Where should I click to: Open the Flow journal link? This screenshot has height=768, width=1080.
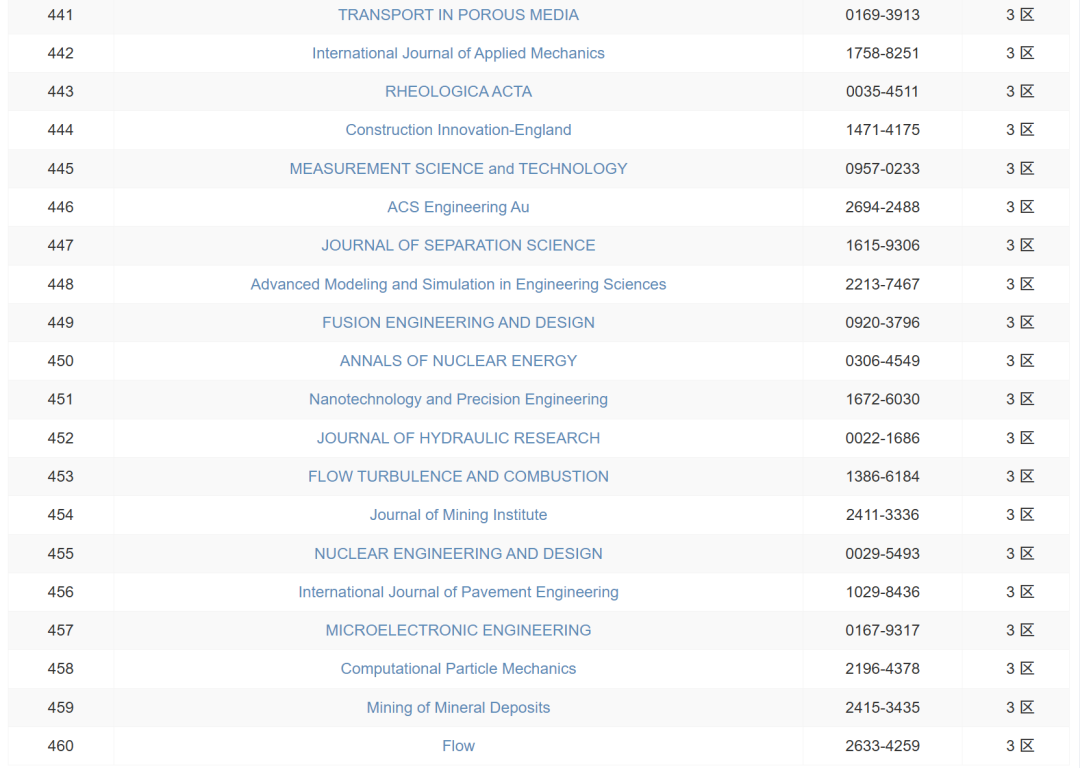click(x=458, y=746)
